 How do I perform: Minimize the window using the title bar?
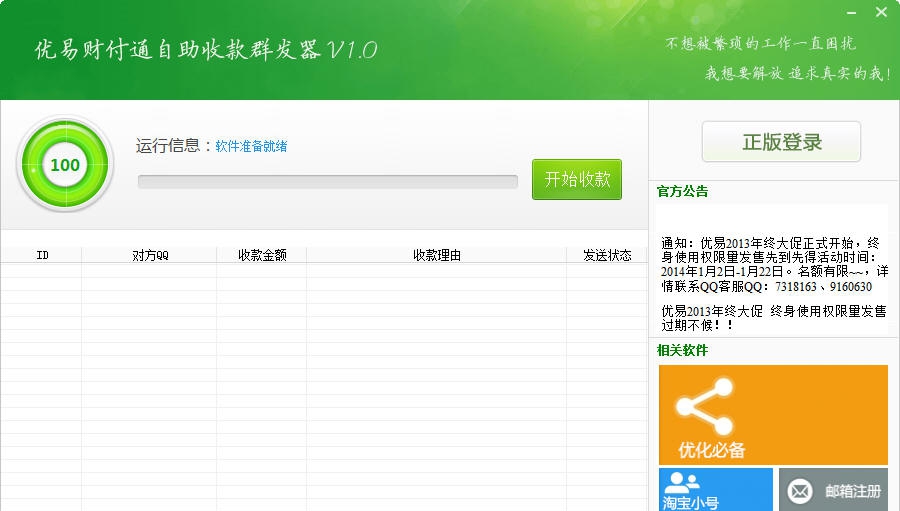850,12
